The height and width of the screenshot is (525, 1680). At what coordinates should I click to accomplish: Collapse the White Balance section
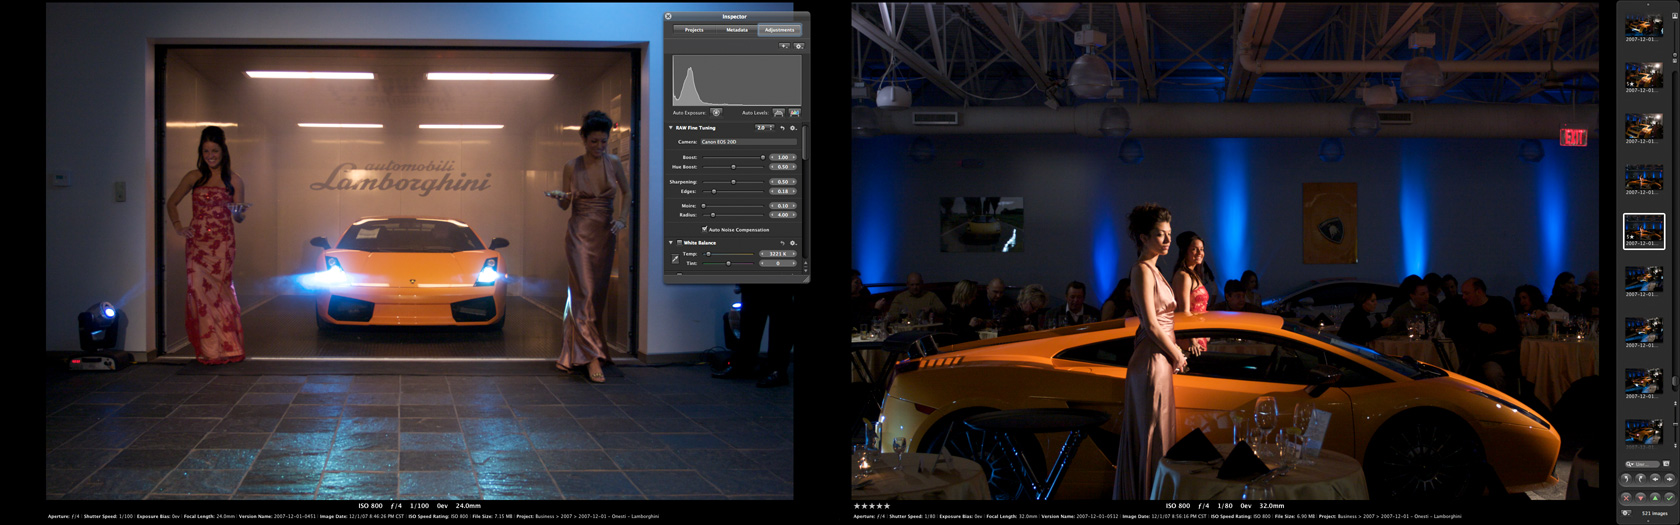tap(671, 243)
